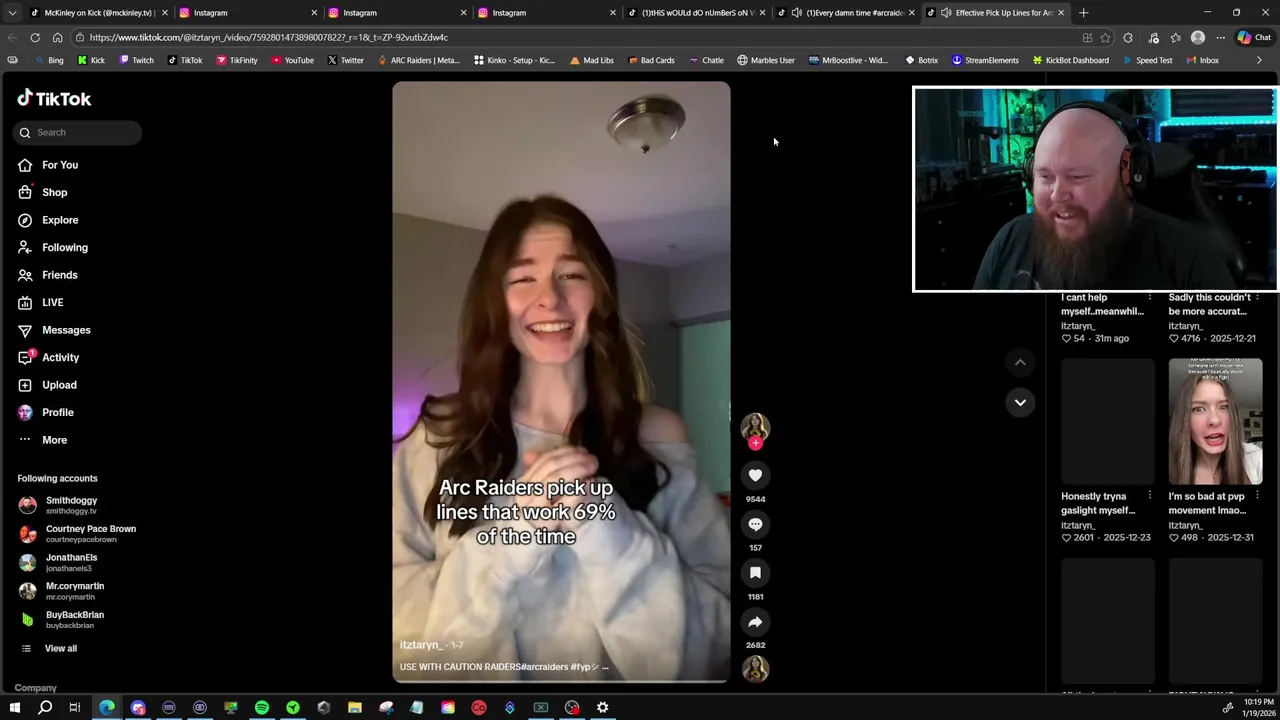Viewport: 1280px width, 720px height.
Task: Open the spinning sound disc avatar
Action: (x=755, y=669)
